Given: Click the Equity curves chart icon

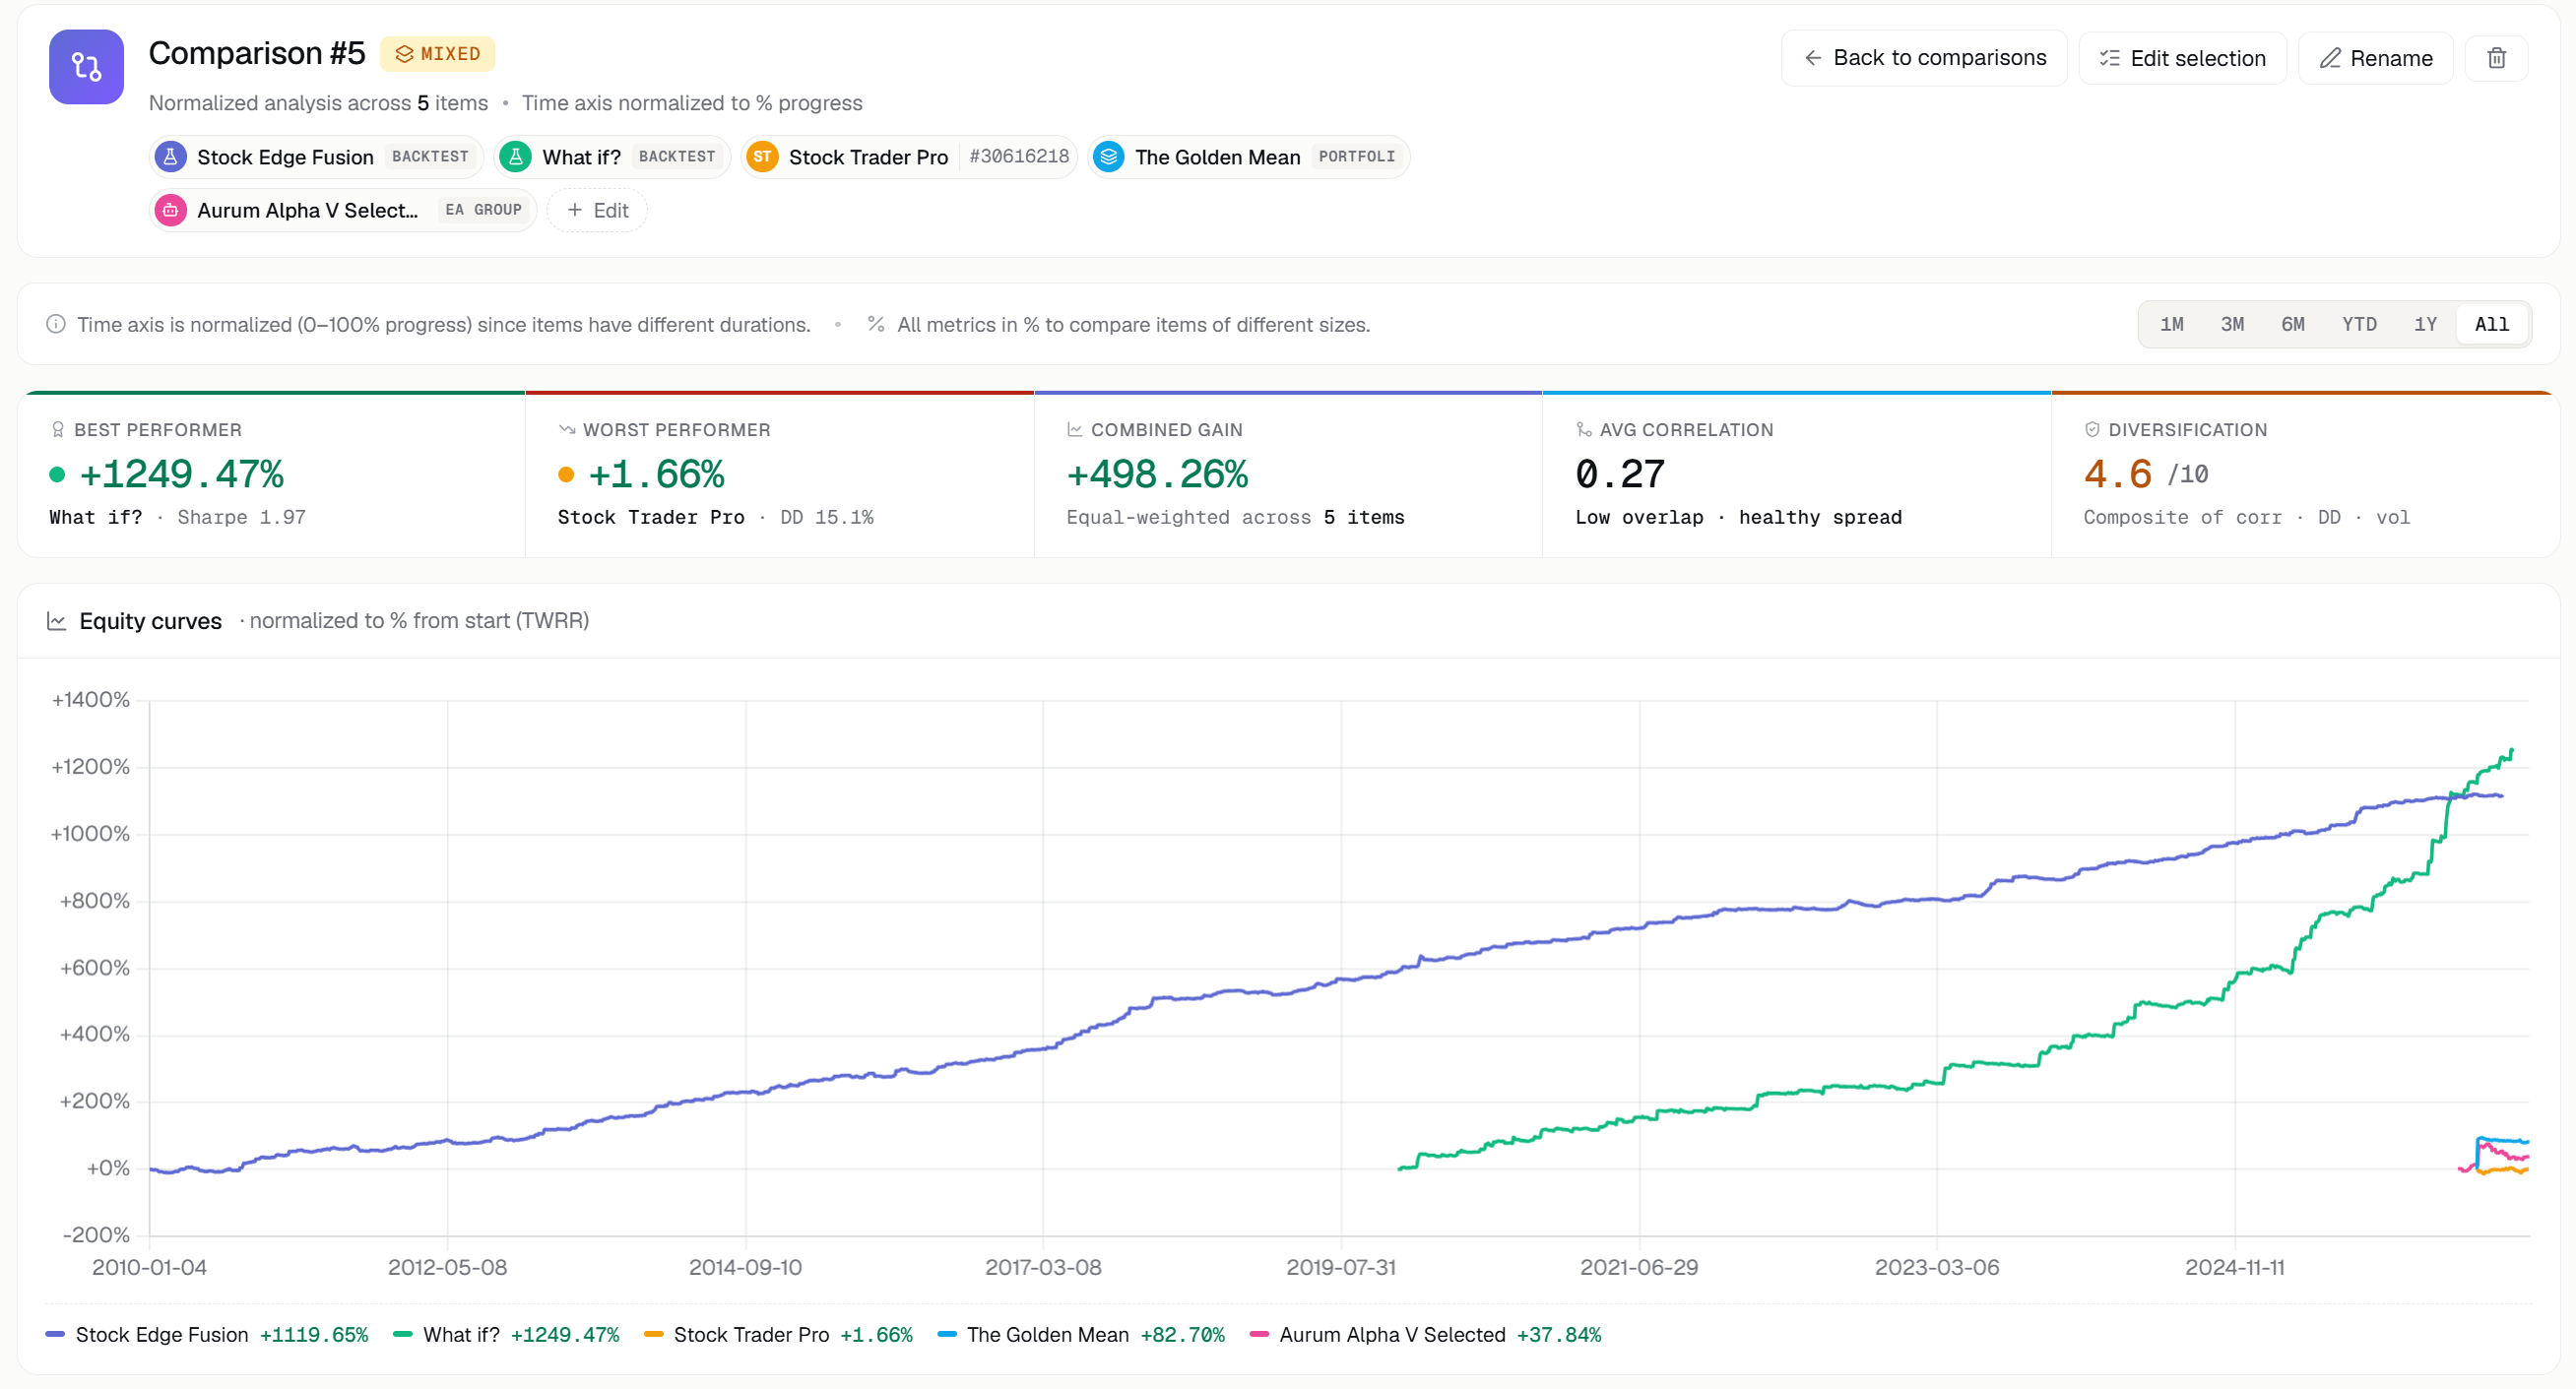Looking at the screenshot, I should click(x=57, y=621).
